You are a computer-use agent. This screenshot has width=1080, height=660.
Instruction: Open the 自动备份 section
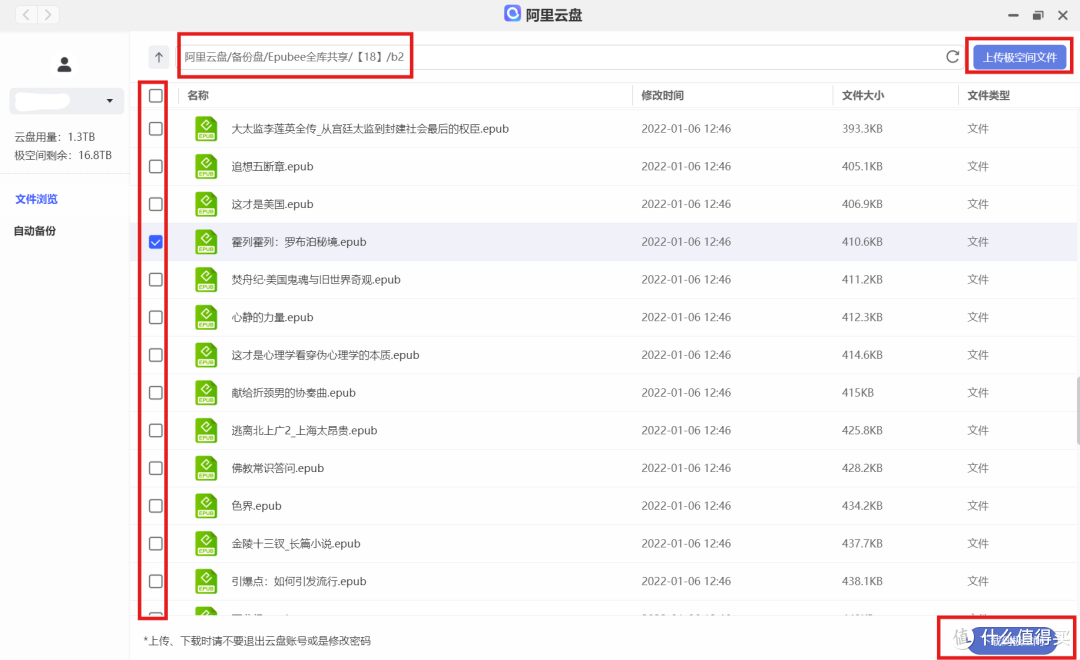pos(35,231)
